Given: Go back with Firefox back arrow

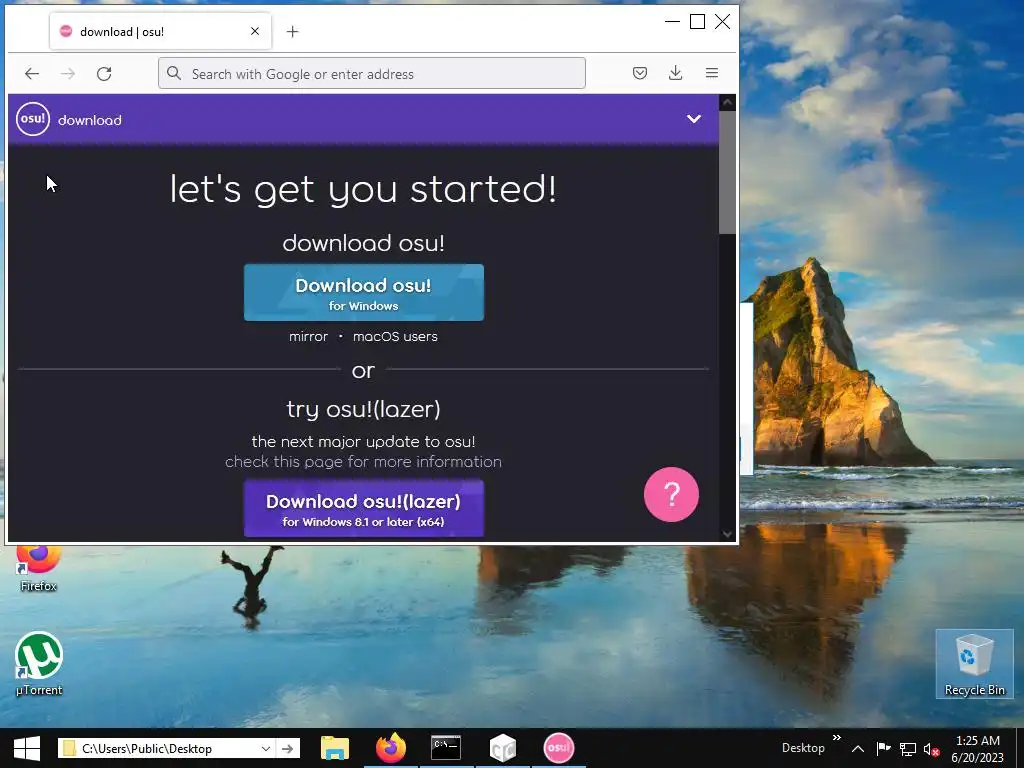Looking at the screenshot, I should click(32, 74).
